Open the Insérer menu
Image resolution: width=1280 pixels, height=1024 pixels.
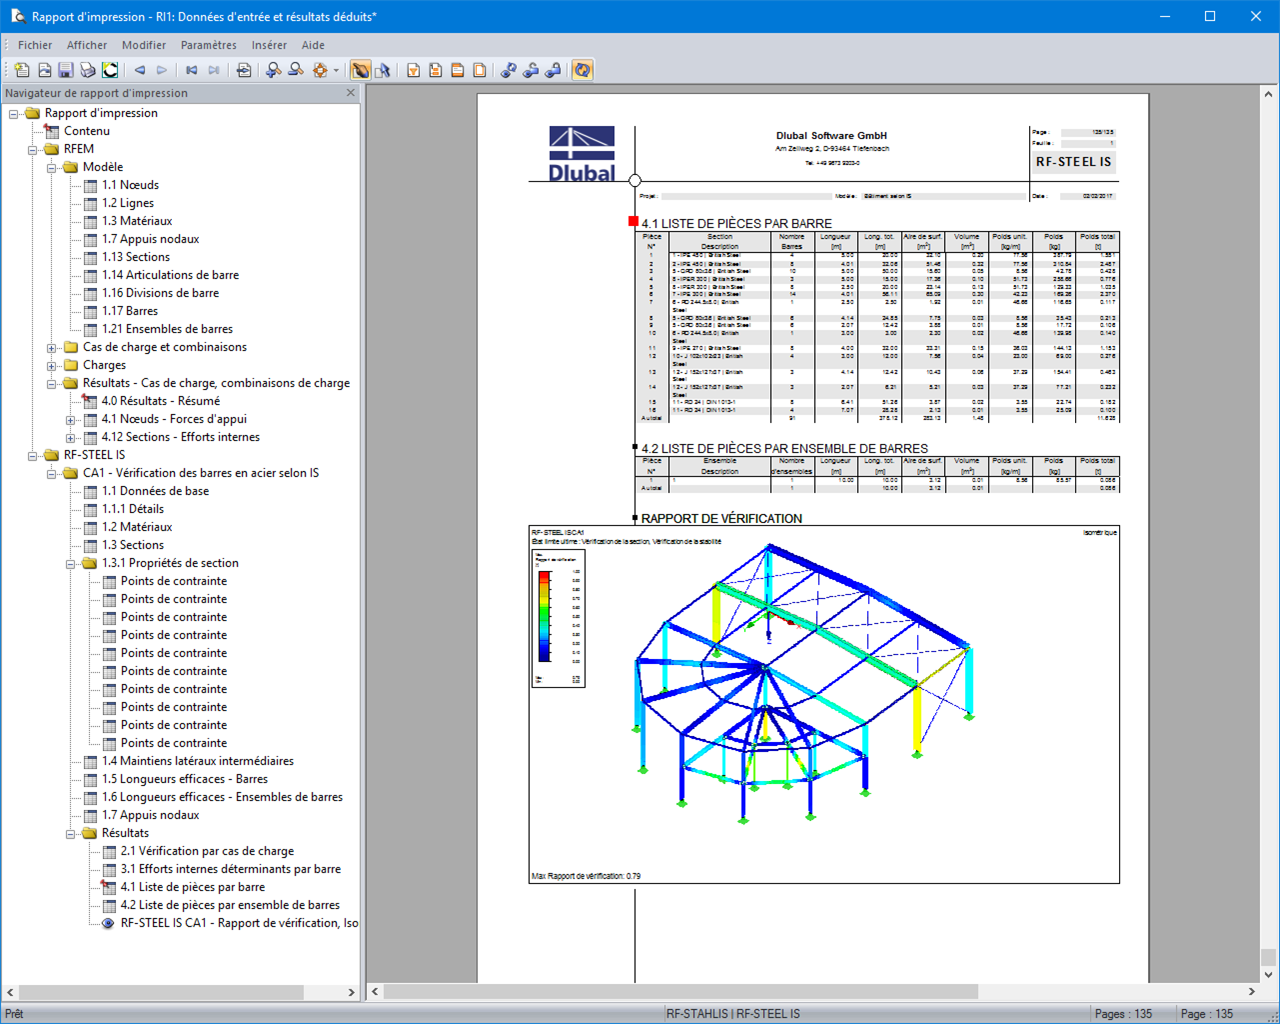[x=269, y=45]
